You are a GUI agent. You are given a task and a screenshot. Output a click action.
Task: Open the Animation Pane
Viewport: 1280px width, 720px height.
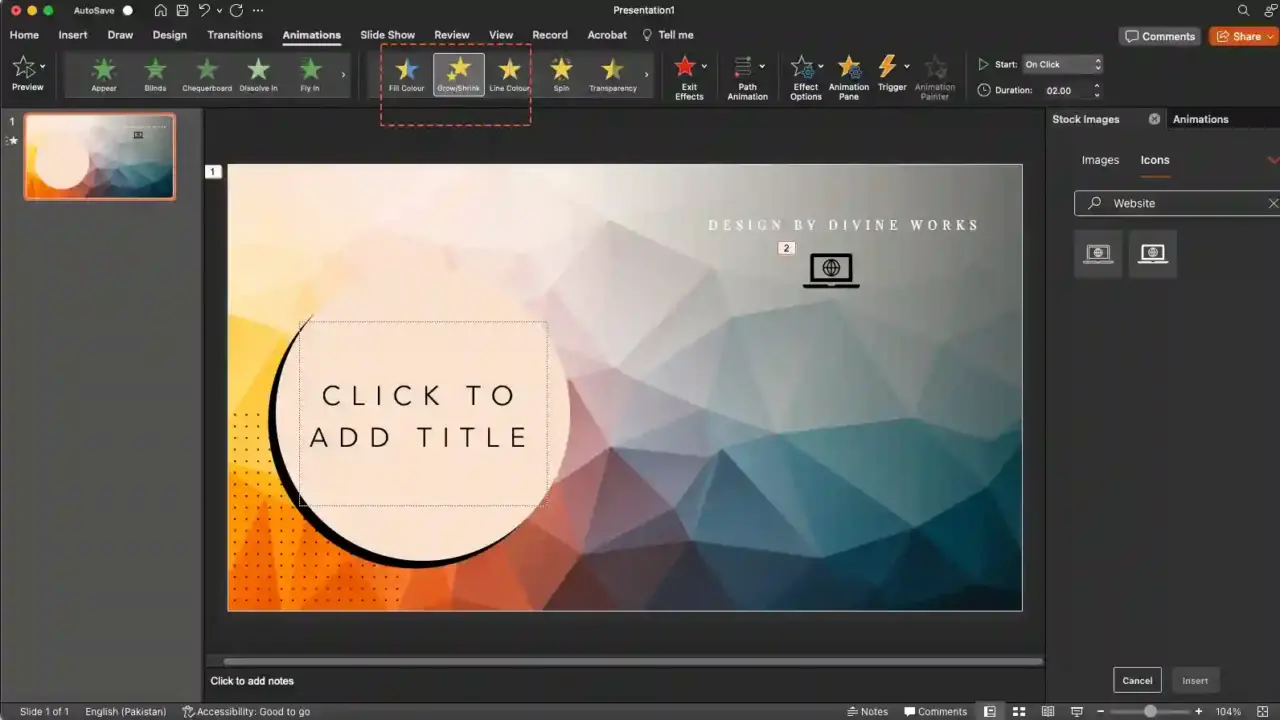click(x=848, y=75)
